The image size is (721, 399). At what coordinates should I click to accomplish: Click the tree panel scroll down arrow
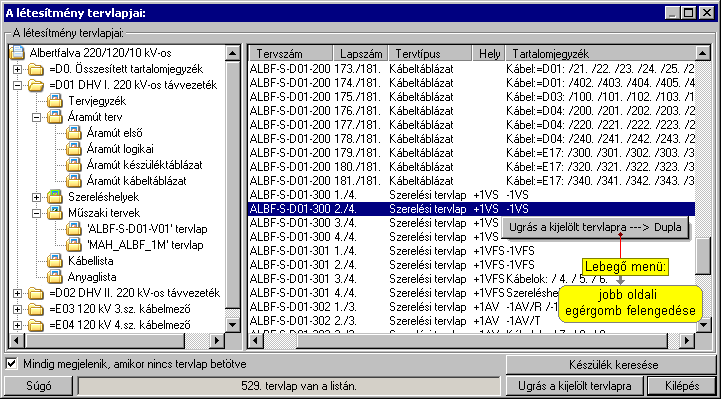233,325
